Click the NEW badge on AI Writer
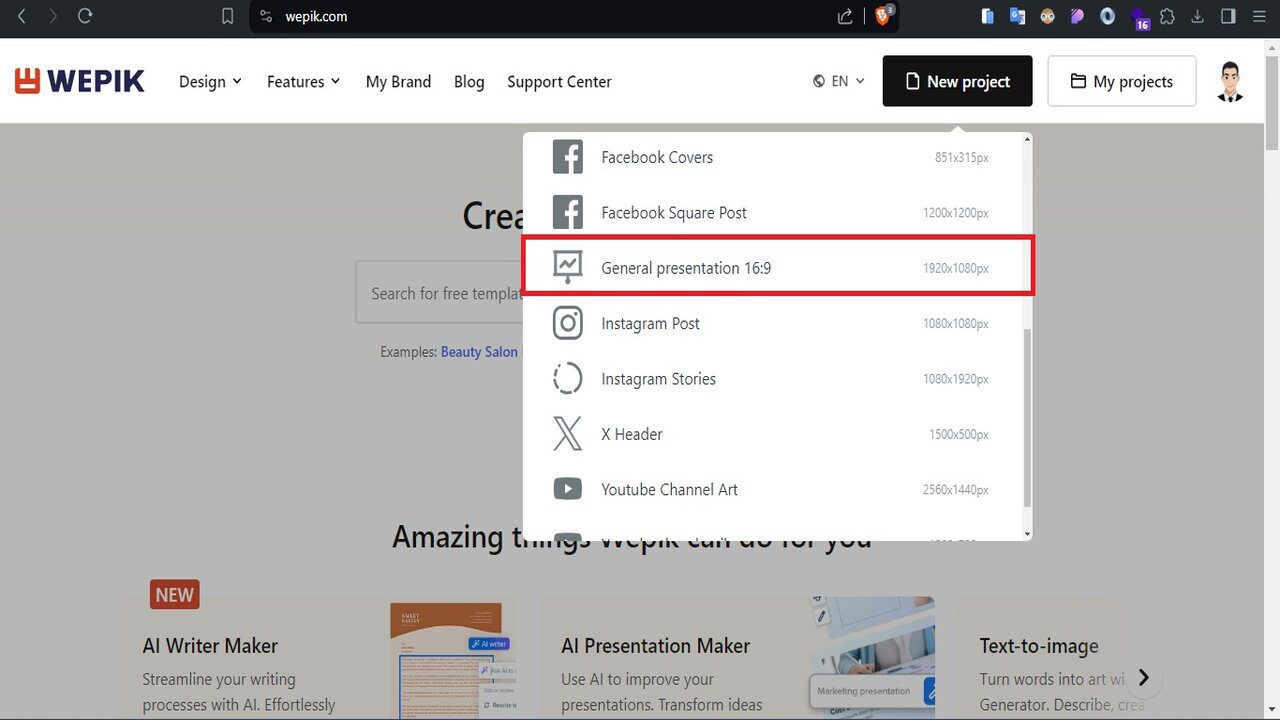This screenshot has width=1280, height=720. point(174,595)
